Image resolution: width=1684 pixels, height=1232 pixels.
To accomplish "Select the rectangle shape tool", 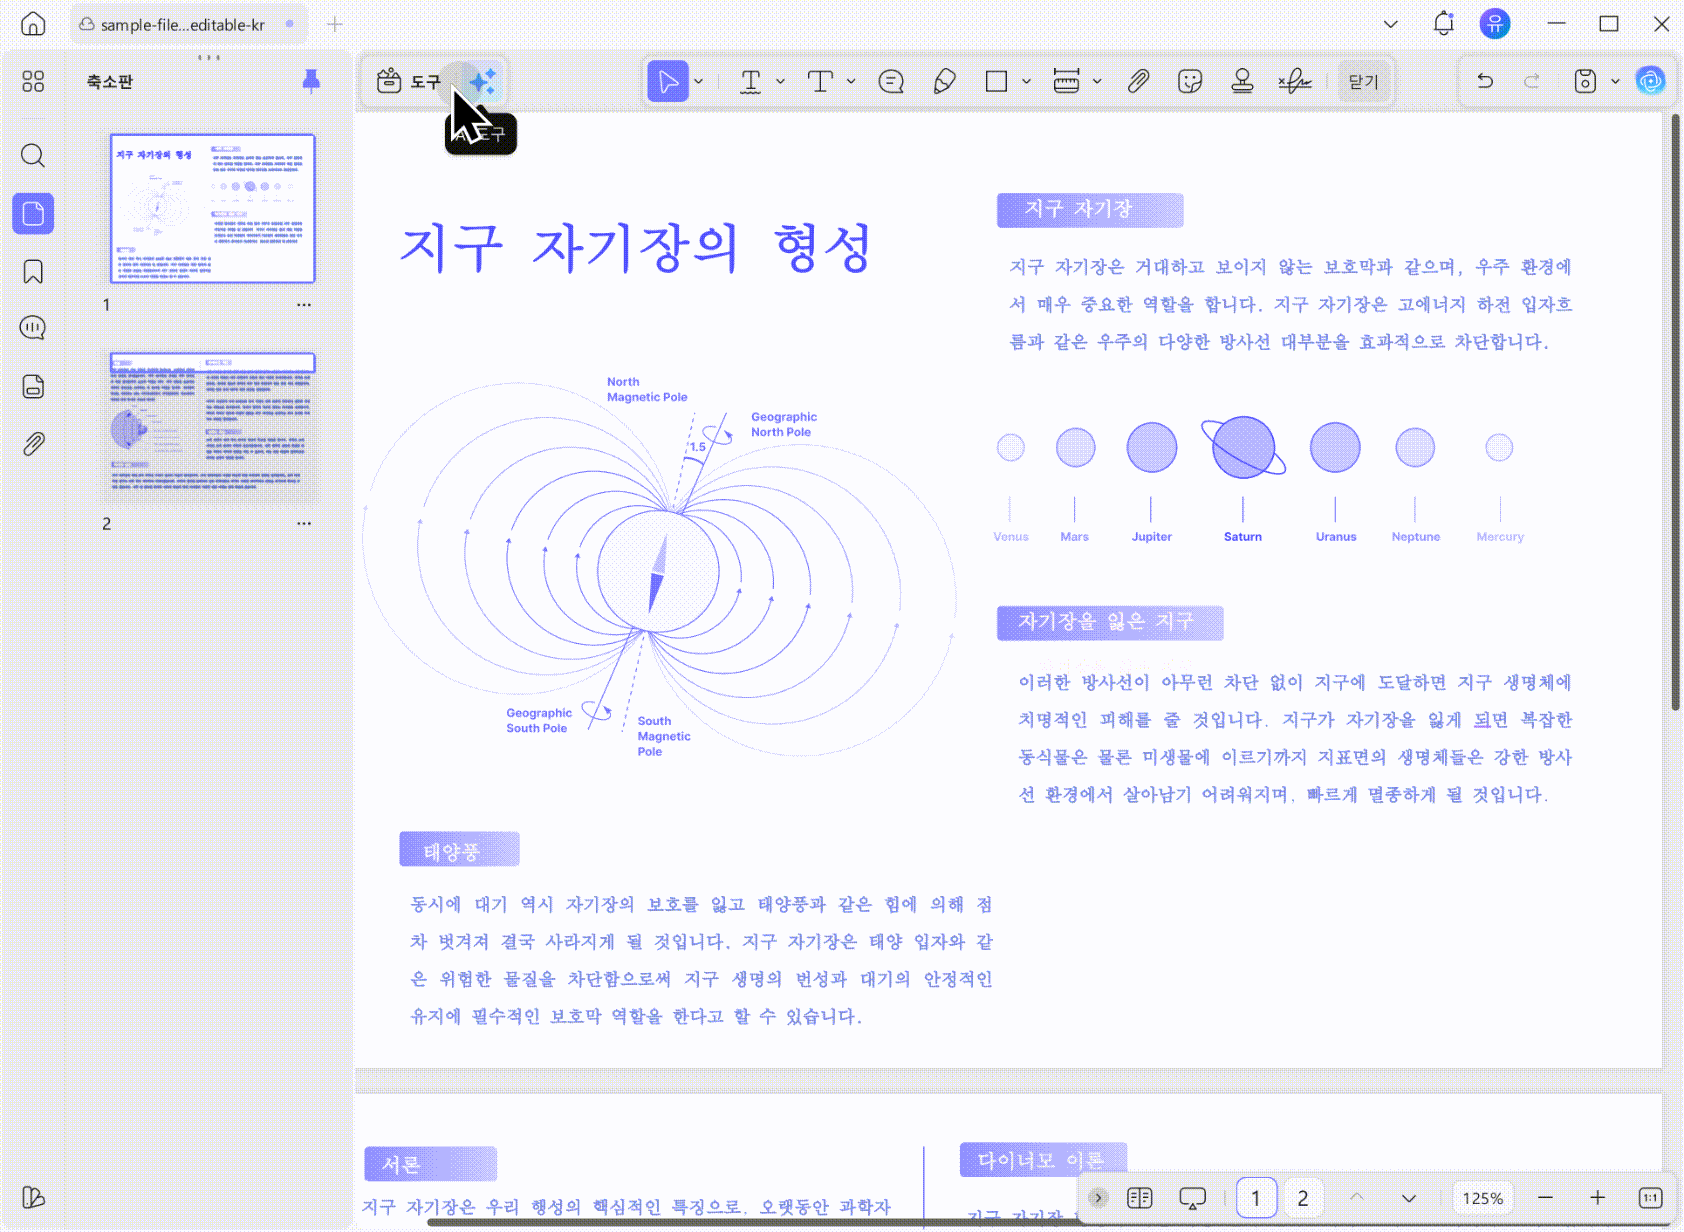I will tap(996, 81).
